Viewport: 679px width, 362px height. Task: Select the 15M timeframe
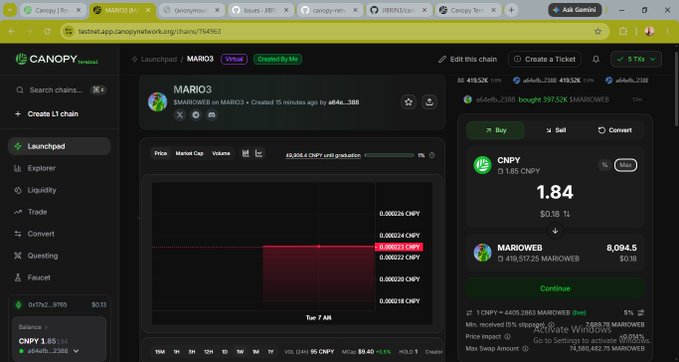pyautogui.click(x=160, y=352)
